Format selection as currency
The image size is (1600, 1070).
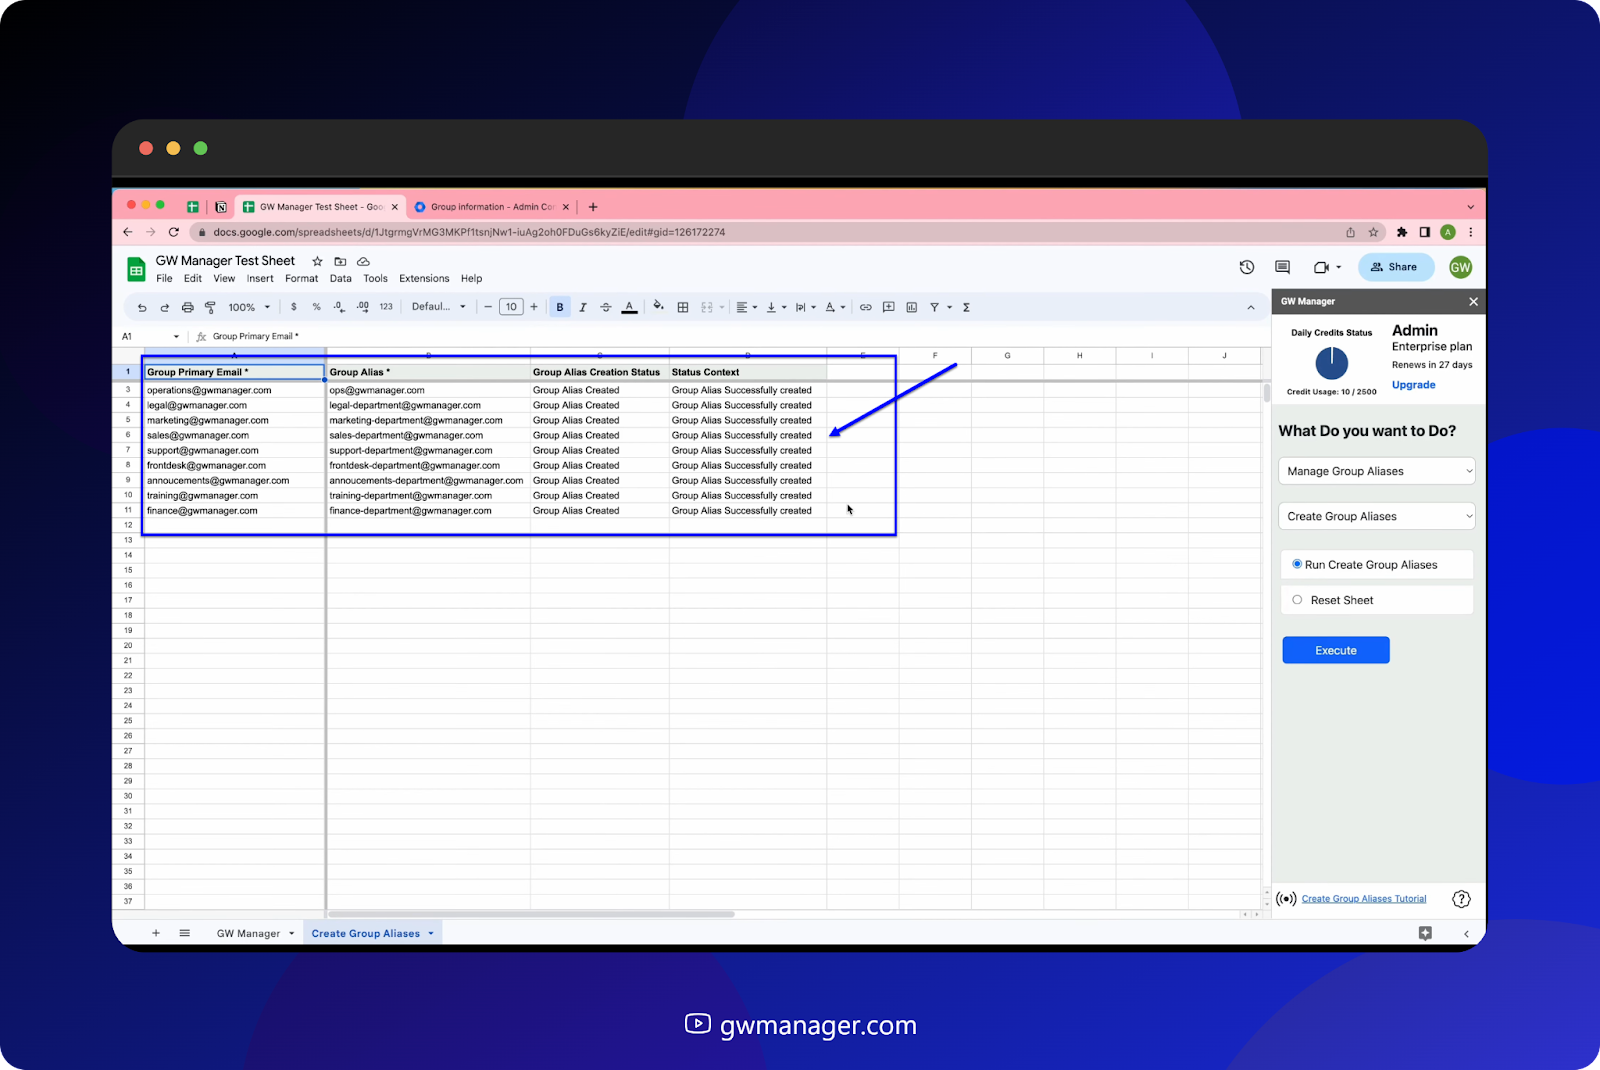tap(294, 307)
